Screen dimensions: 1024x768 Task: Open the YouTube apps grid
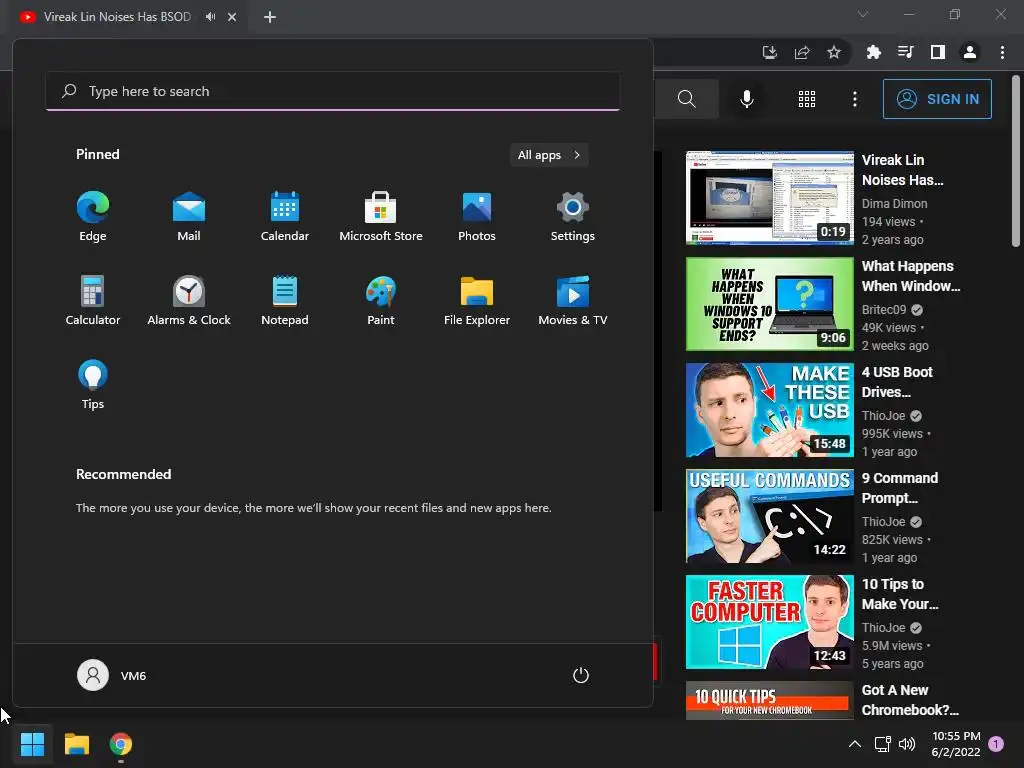tap(807, 99)
